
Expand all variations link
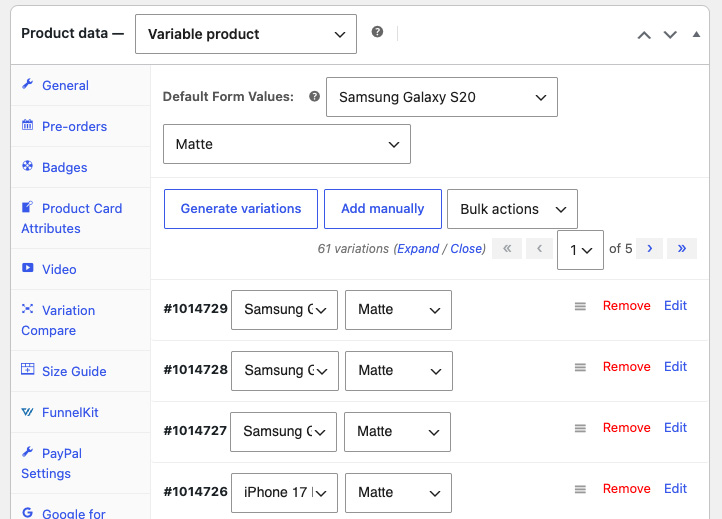[x=418, y=249]
